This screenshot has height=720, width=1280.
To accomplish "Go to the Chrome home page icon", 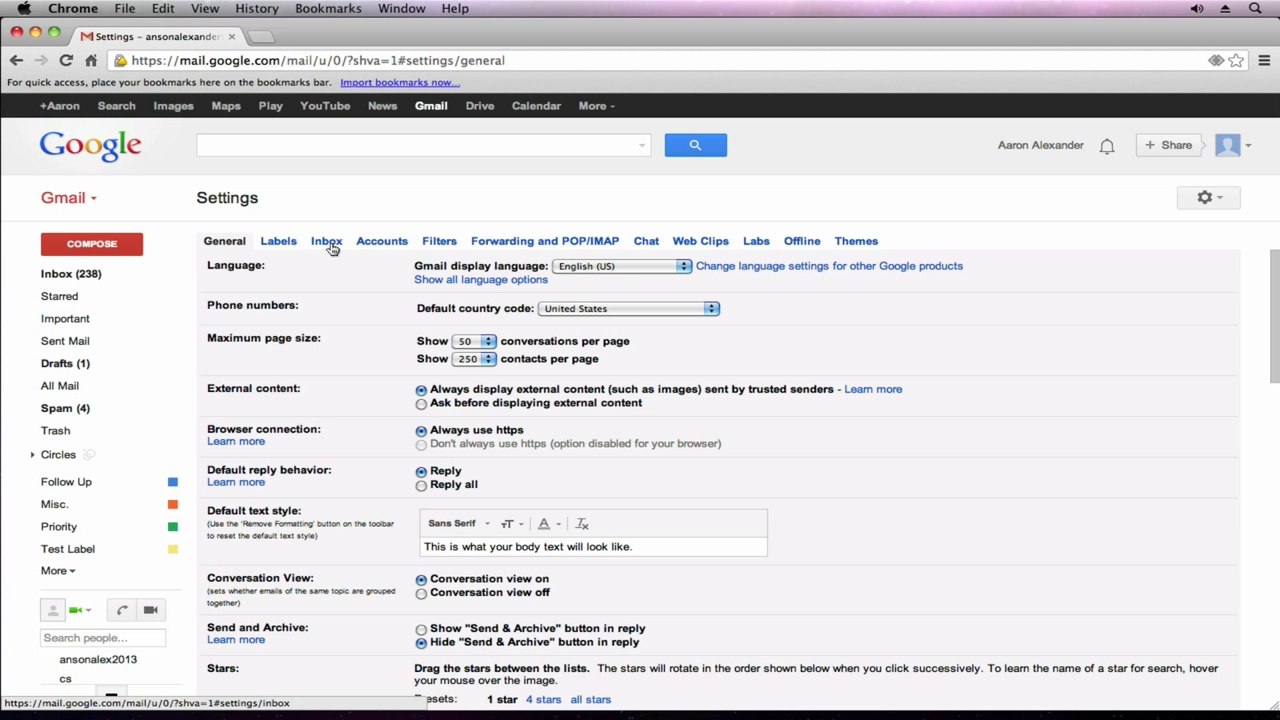I will [90, 60].
